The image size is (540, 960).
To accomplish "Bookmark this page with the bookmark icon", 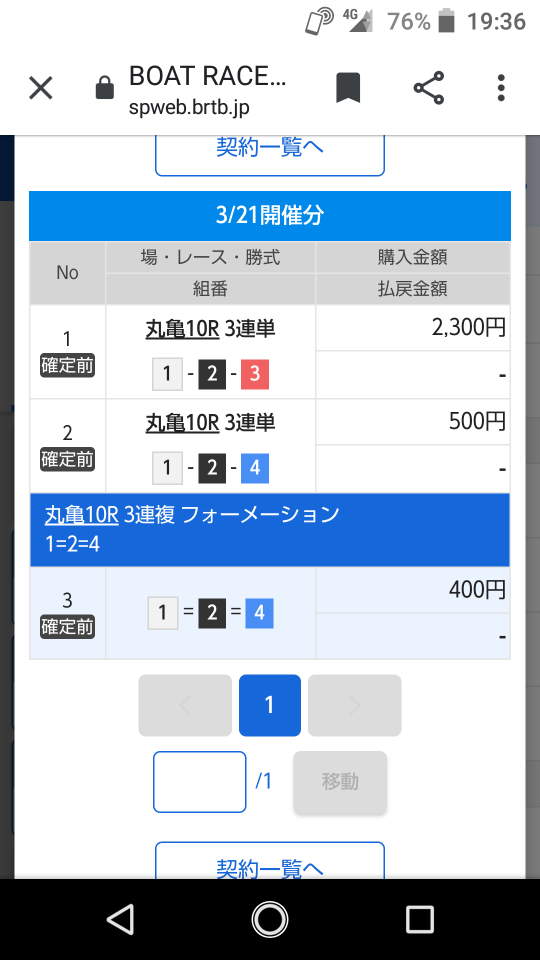I will 348,88.
